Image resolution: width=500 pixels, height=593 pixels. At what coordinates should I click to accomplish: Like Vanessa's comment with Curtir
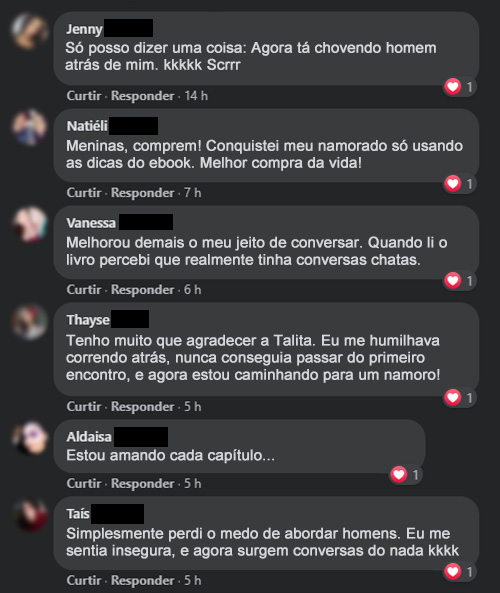[x=84, y=289]
